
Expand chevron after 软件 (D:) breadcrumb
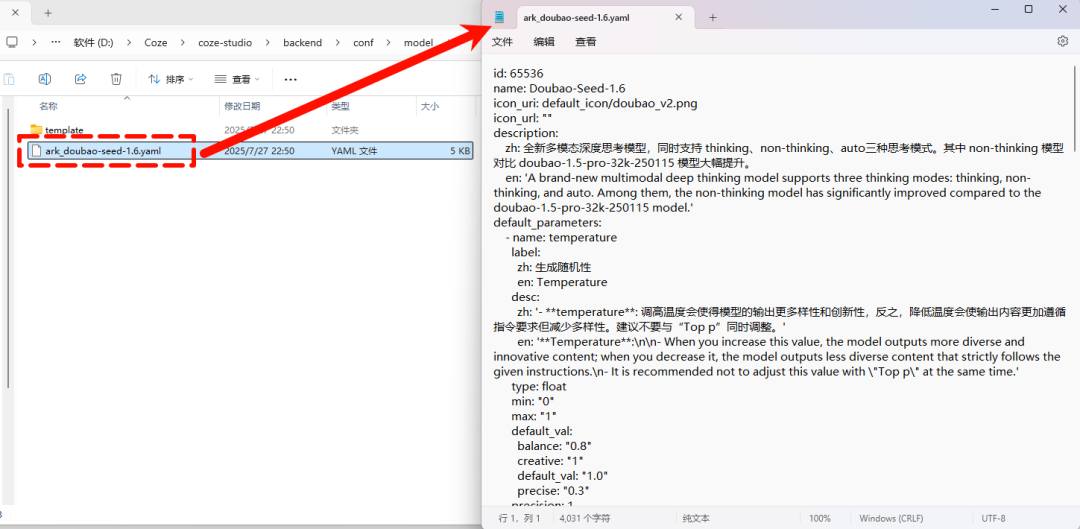(129, 42)
